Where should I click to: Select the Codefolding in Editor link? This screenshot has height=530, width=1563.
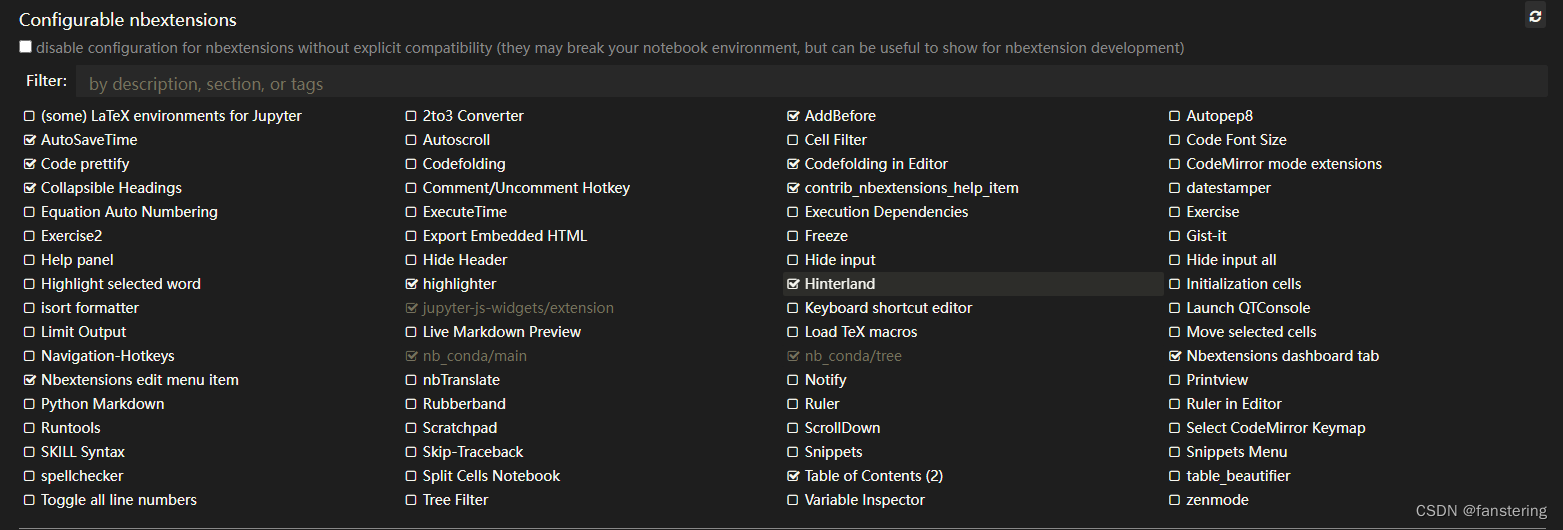[876, 164]
